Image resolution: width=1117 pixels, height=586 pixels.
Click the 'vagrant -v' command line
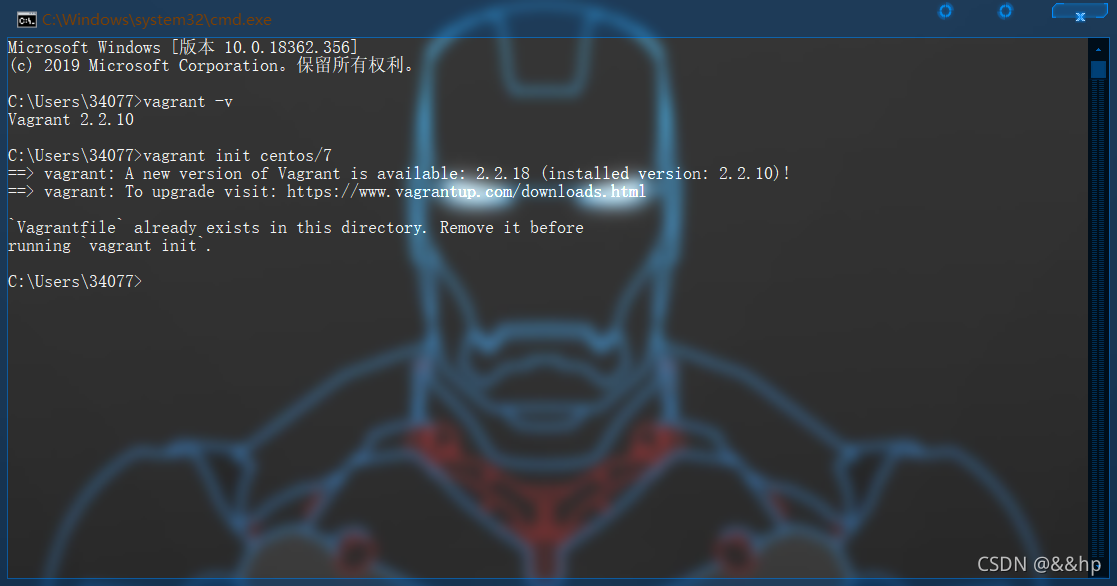point(120,102)
